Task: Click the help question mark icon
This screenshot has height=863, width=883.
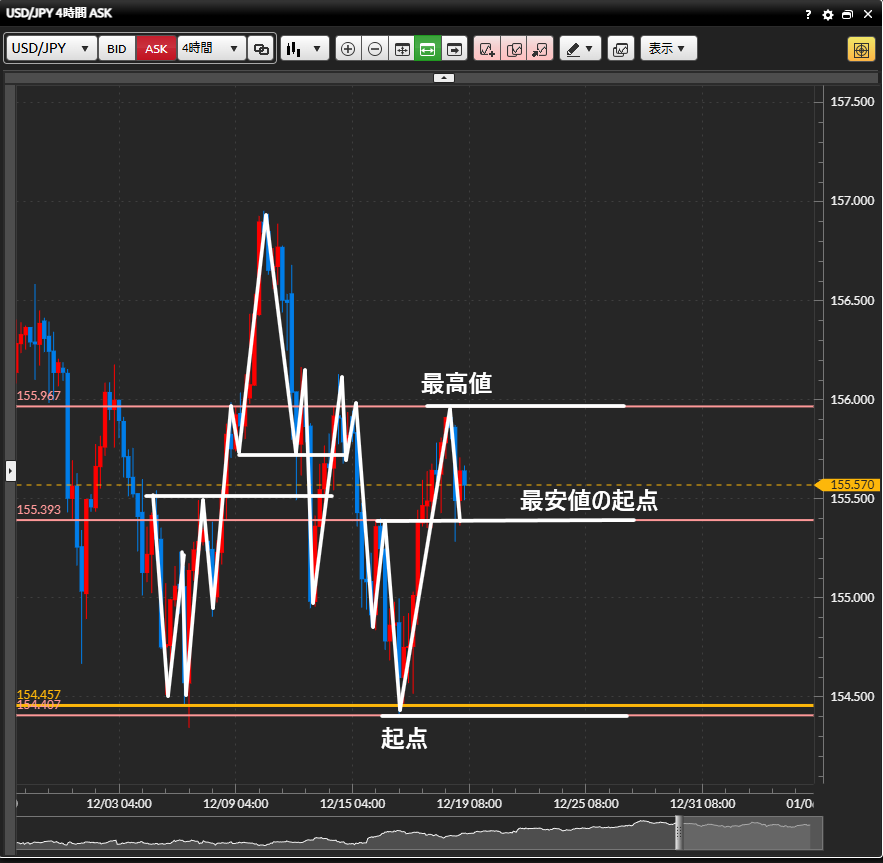Action: 808,15
